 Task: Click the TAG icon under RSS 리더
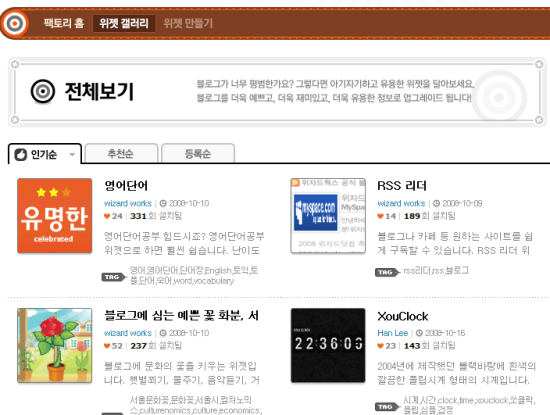[x=387, y=272]
